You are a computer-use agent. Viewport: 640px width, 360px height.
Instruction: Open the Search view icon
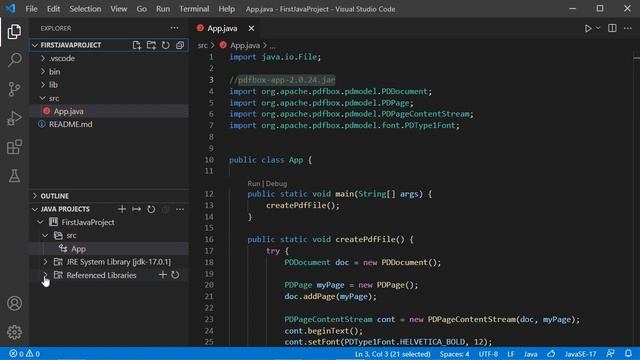(x=14, y=60)
